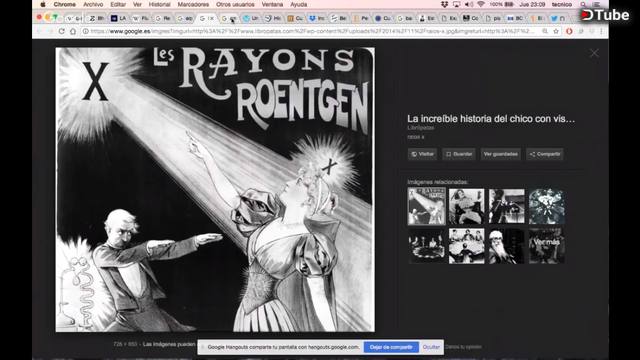Open Spotlight search magnifier

pos(583,4)
